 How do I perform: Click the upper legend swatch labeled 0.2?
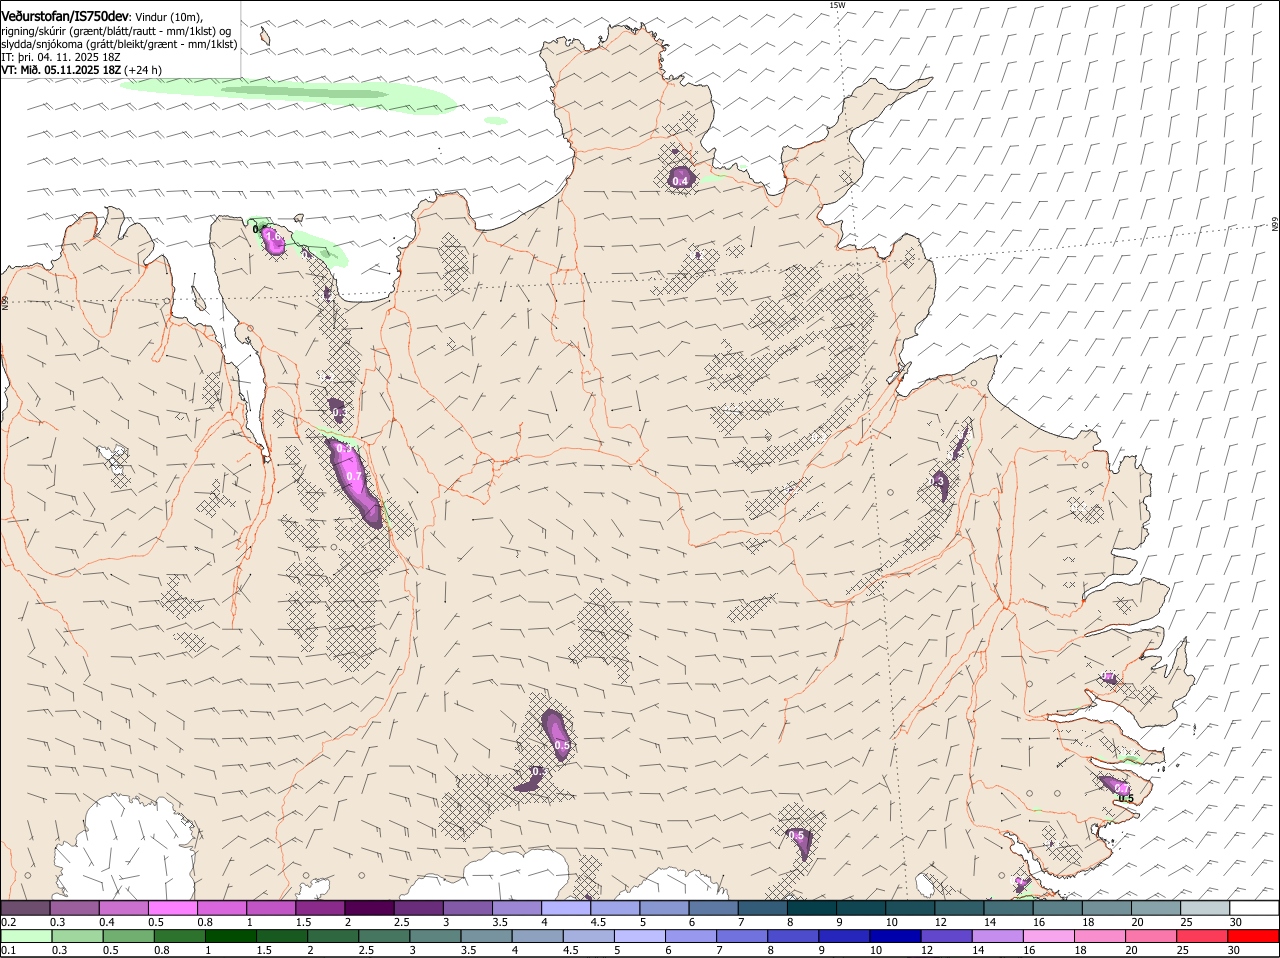tap(26, 907)
